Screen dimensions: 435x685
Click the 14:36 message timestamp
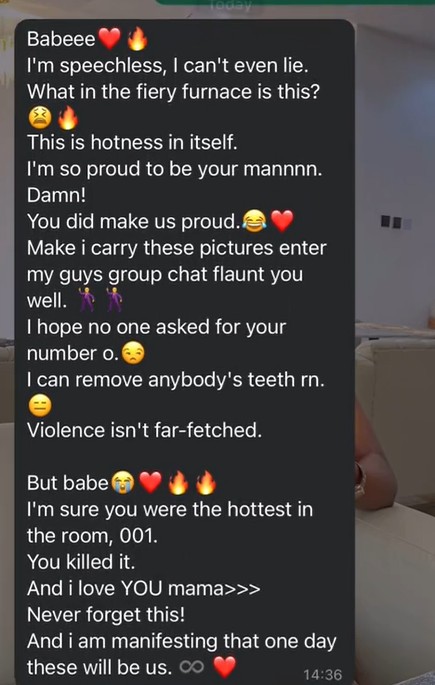[x=322, y=675]
